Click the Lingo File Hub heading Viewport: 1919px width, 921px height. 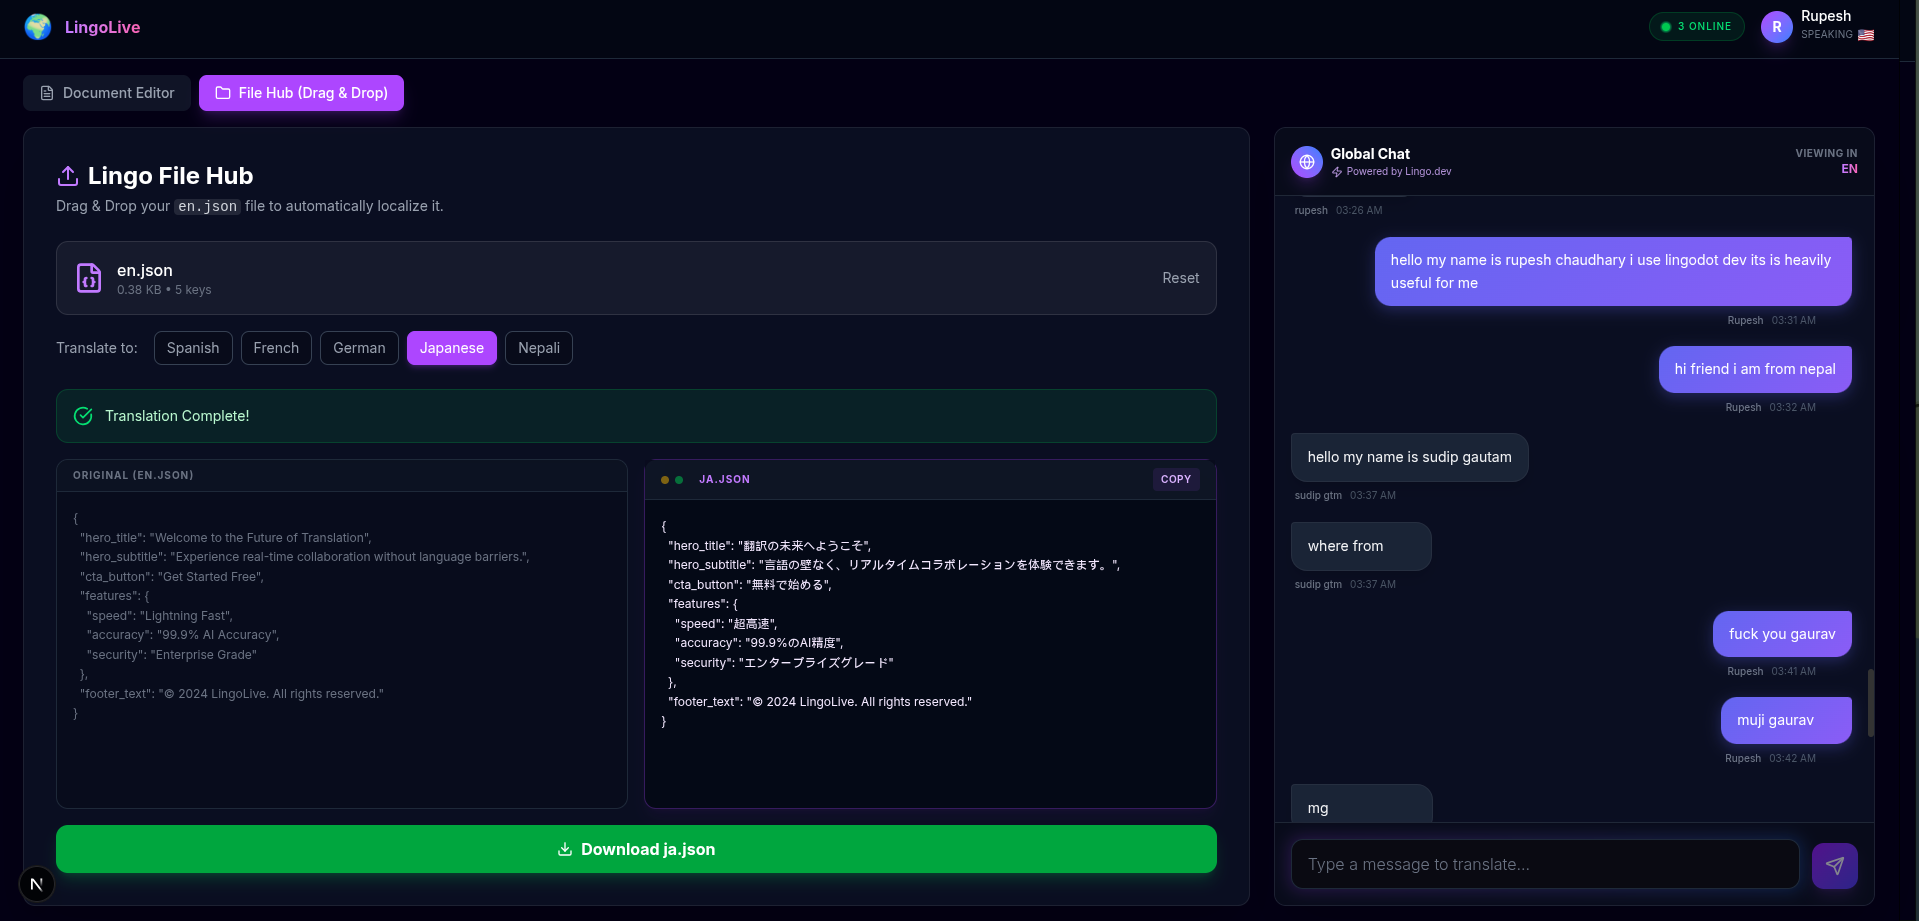[x=171, y=176]
